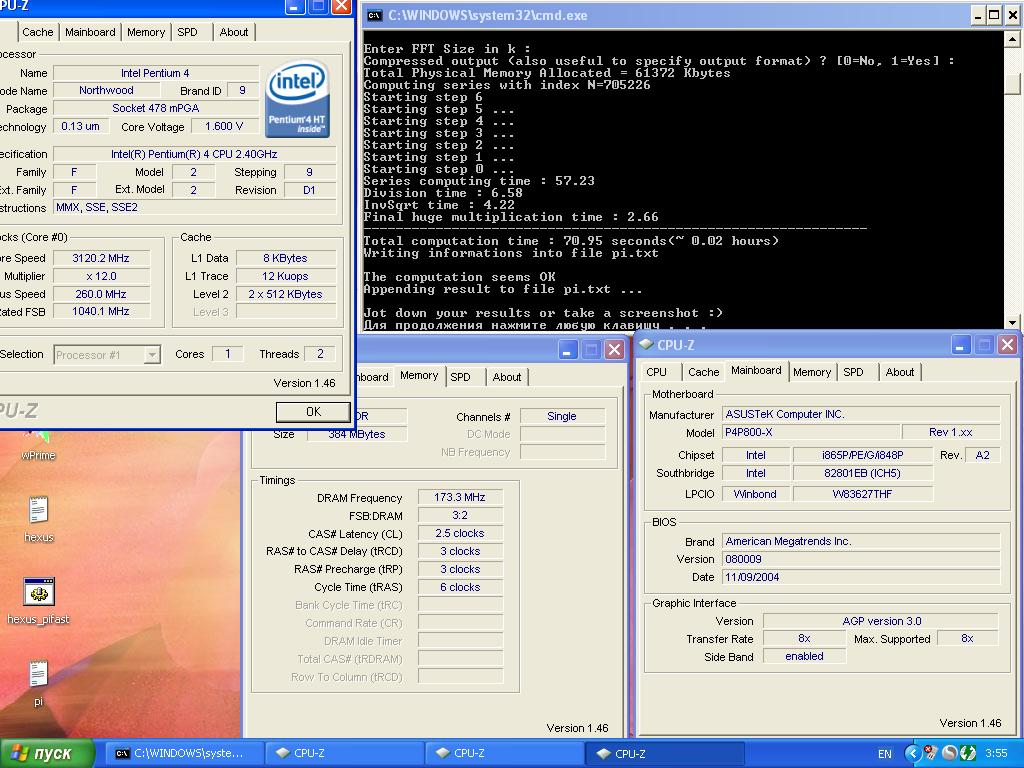The width and height of the screenshot is (1024, 768).
Task: Click the southbridge value 82801EB (ICH5)
Action: (863, 473)
